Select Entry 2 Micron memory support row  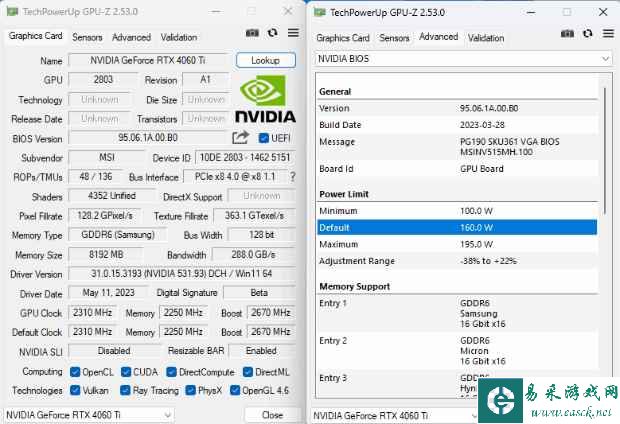(x=457, y=351)
